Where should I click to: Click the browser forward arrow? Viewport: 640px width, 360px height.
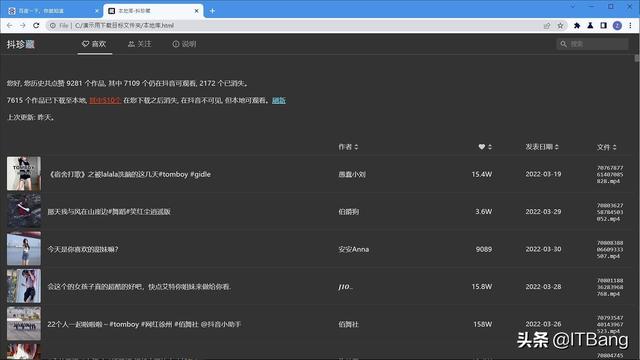tap(22, 25)
